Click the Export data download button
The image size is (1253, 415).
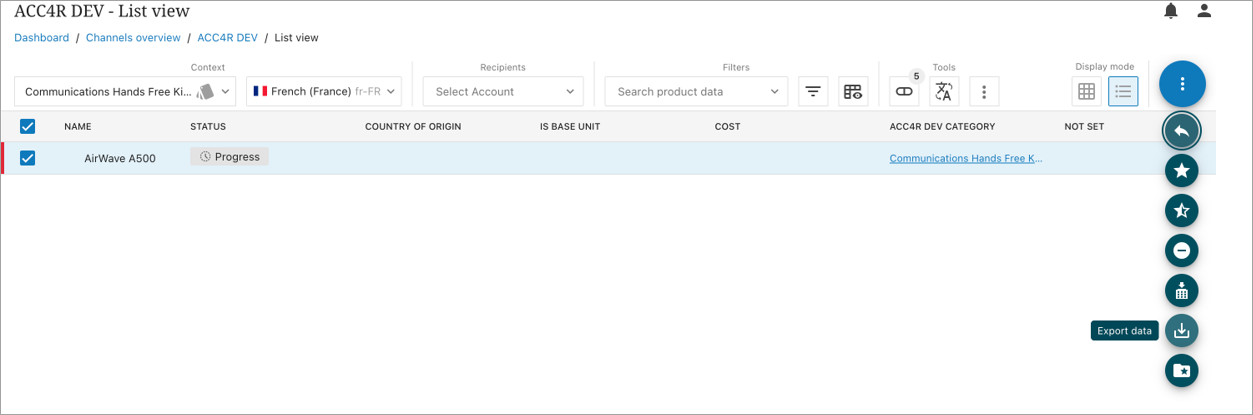1181,331
